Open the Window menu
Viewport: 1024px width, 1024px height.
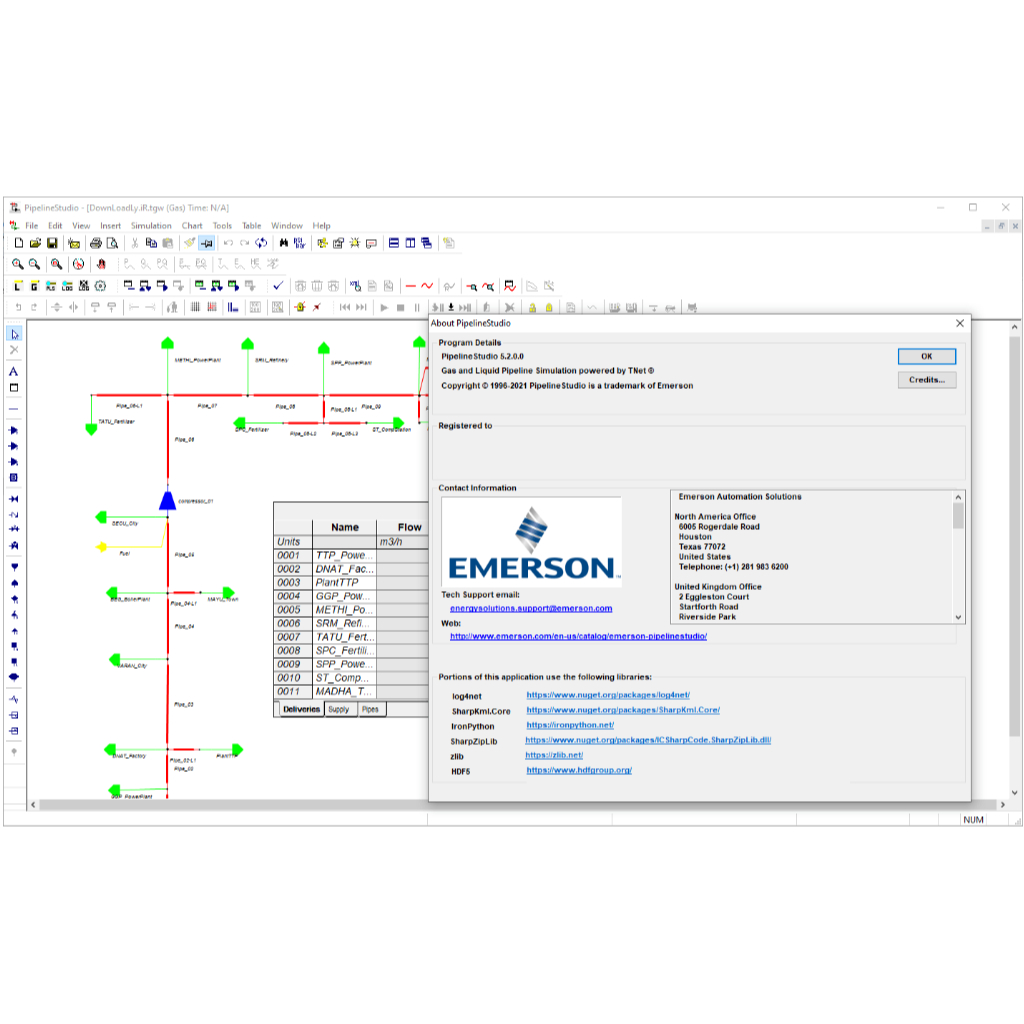click(287, 226)
